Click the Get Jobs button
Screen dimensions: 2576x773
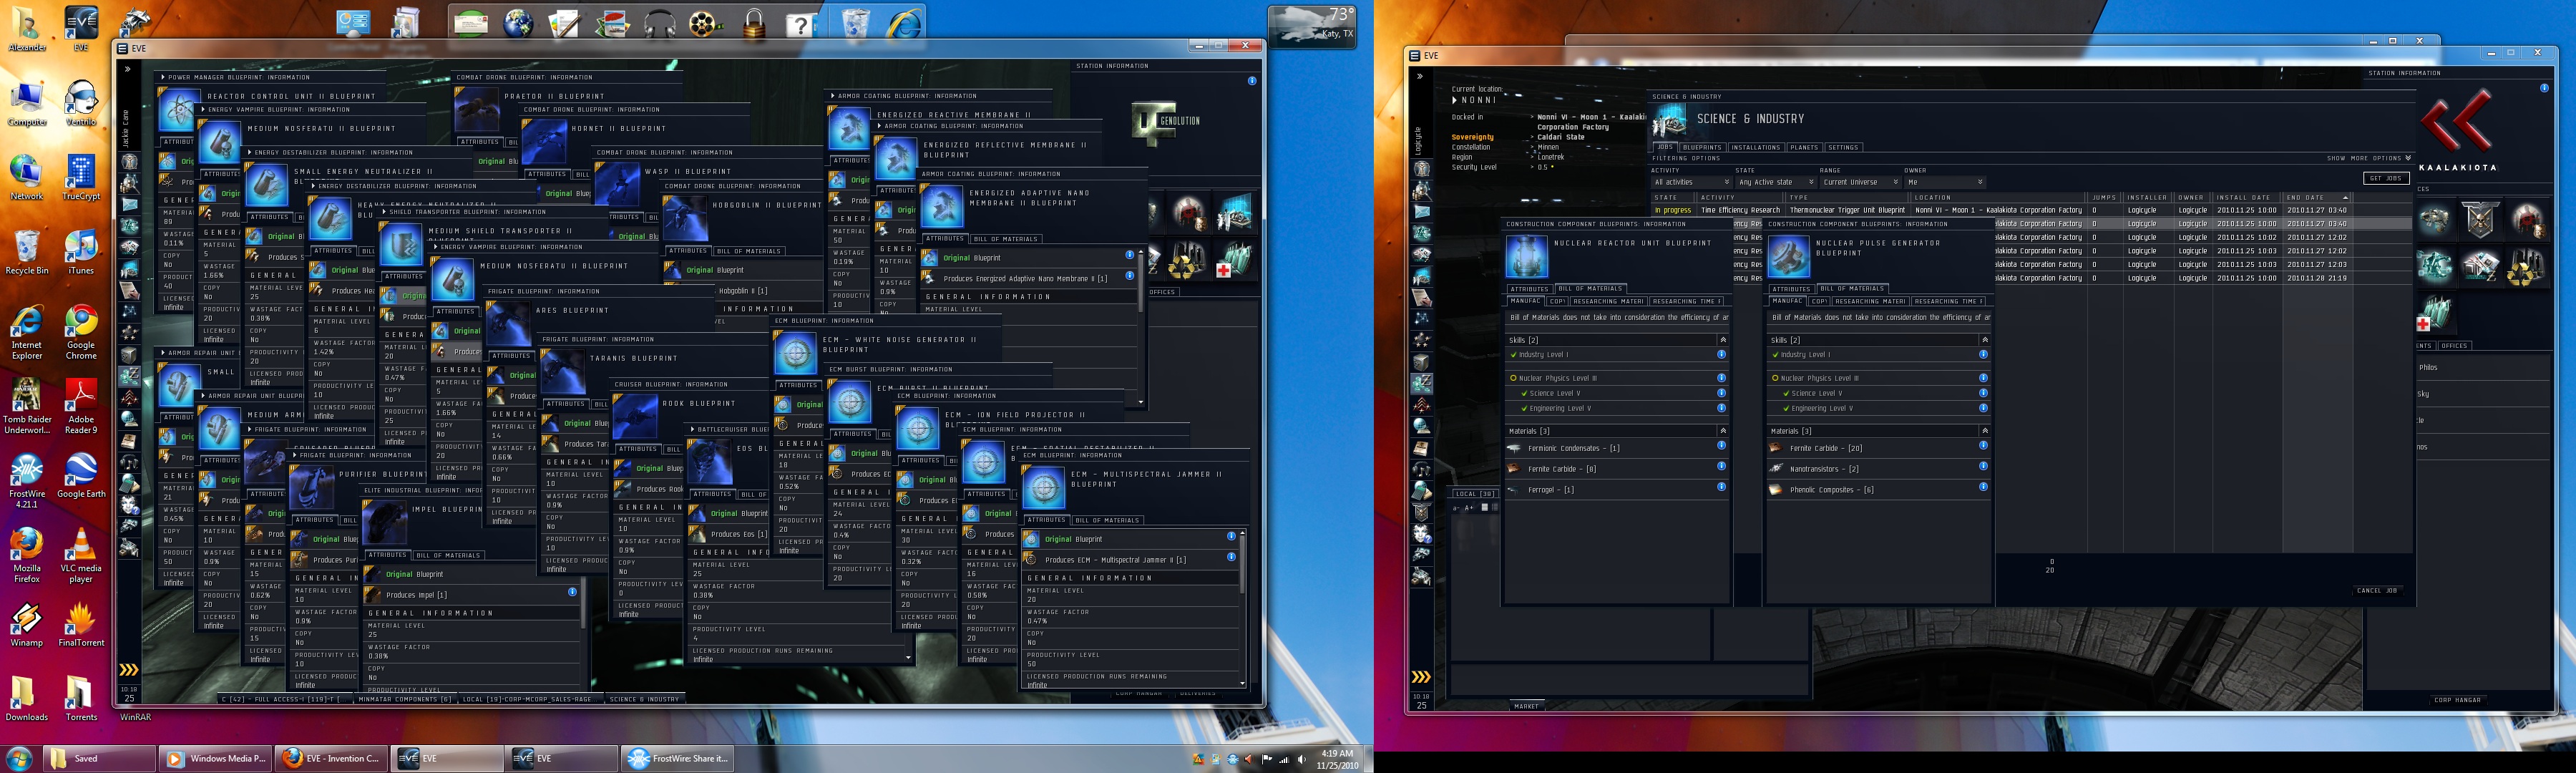click(x=2386, y=178)
